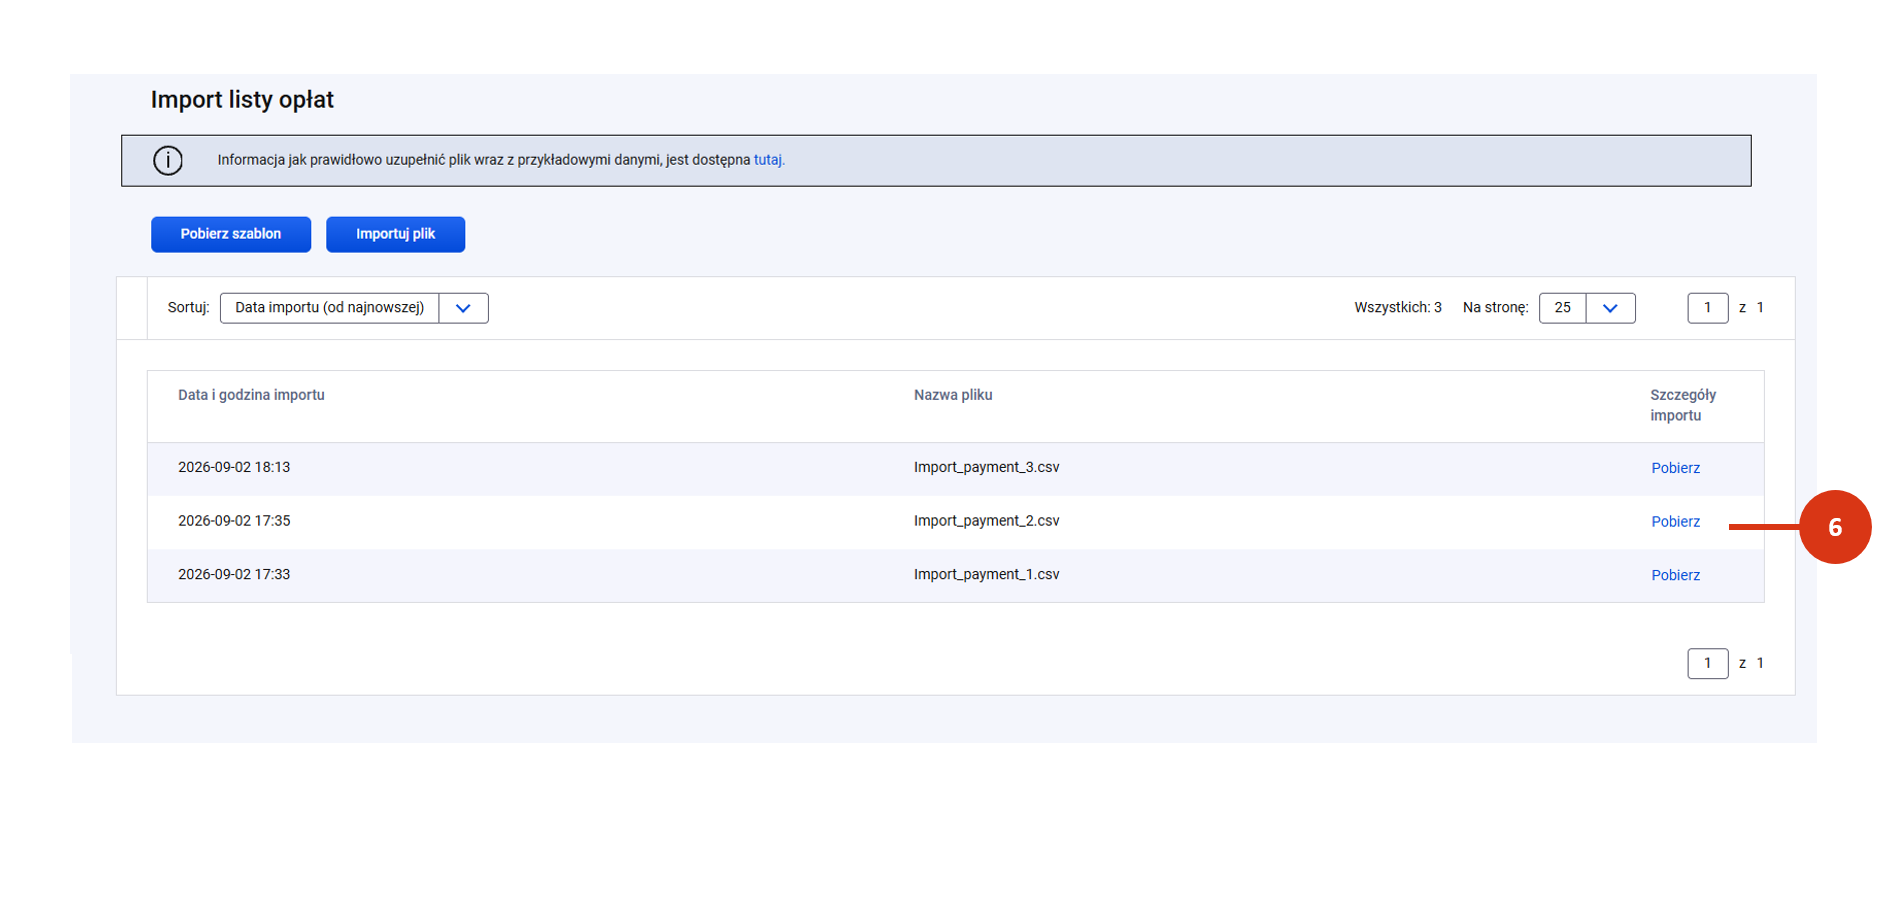The image size is (1903, 905).
Task: Download details for Import_payment_3.csv
Action: [x=1675, y=468]
